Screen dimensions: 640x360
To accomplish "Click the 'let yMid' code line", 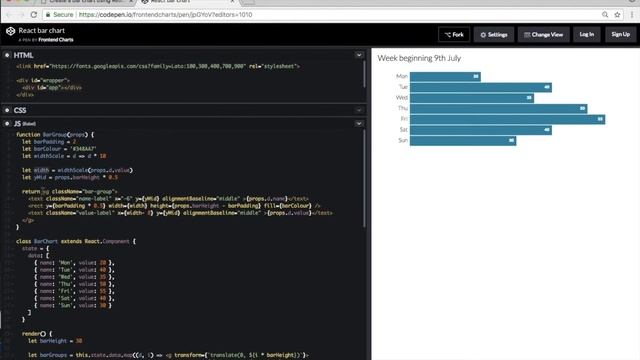I will (70, 177).
